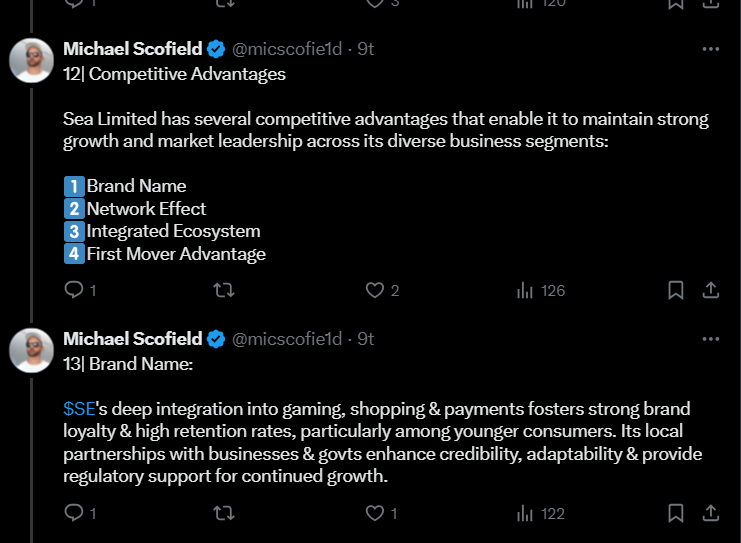Reply to the Brand Name tweet

point(74,513)
